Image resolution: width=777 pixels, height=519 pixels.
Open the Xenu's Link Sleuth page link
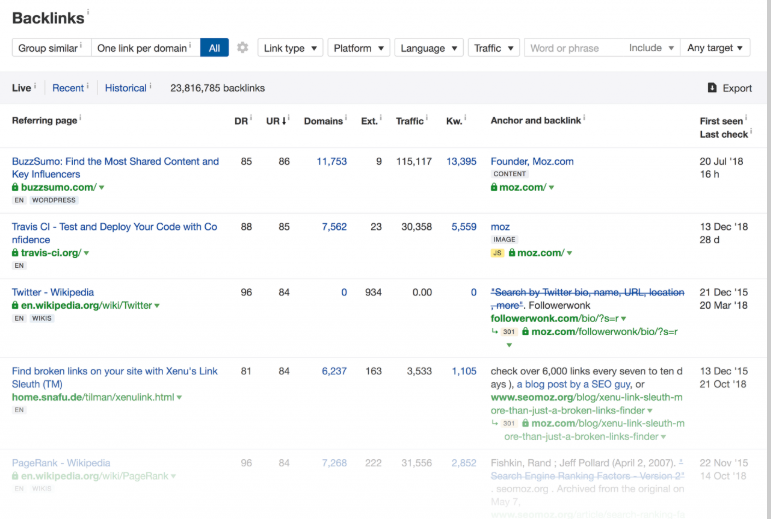[x=114, y=377]
